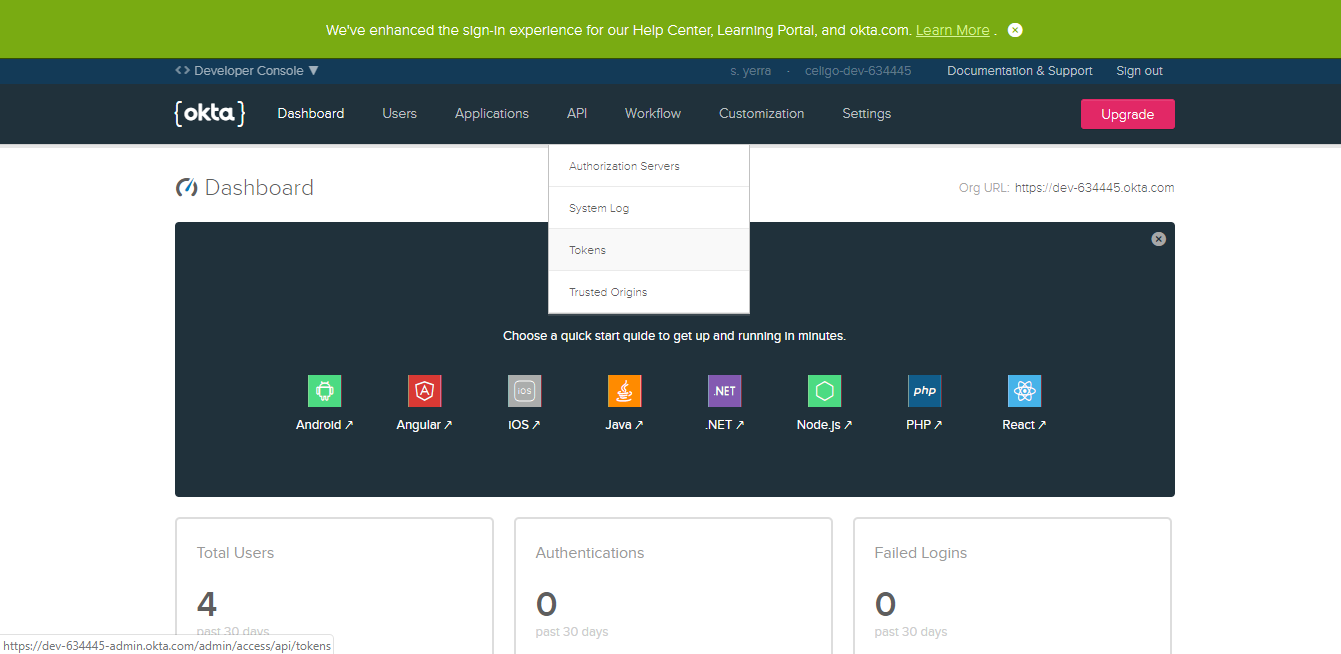The width and height of the screenshot is (1341, 654).
Task: Click the .NET guide label link
Action: tap(724, 425)
